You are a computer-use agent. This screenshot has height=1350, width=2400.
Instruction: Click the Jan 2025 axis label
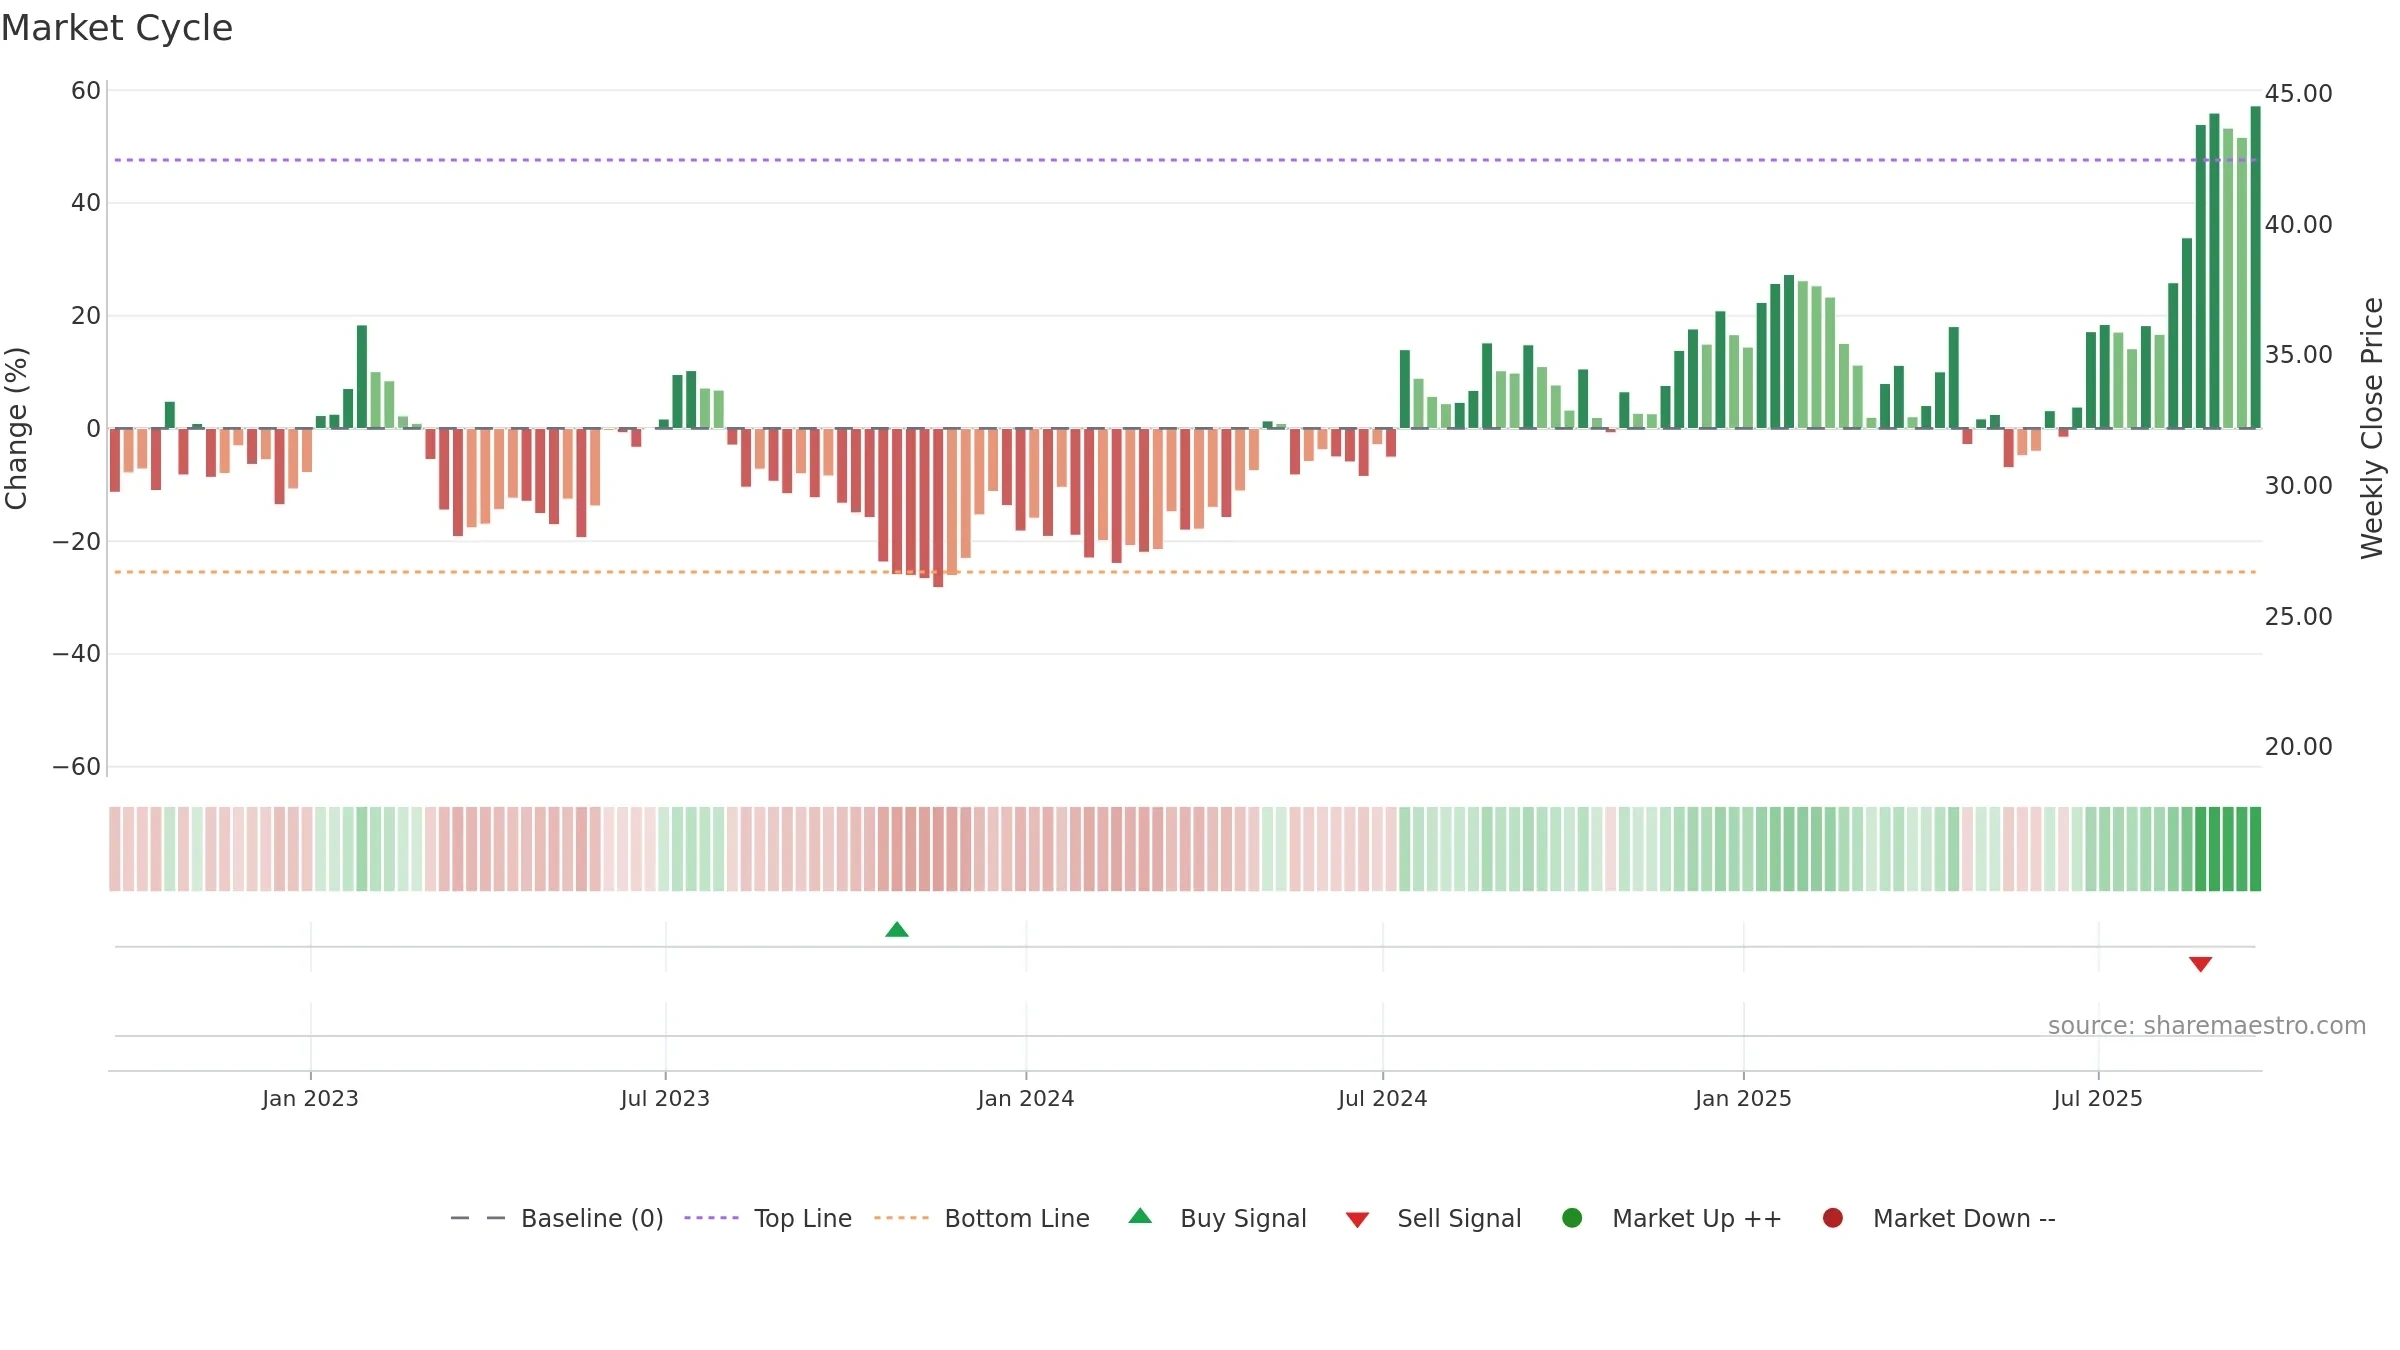tap(1743, 1099)
